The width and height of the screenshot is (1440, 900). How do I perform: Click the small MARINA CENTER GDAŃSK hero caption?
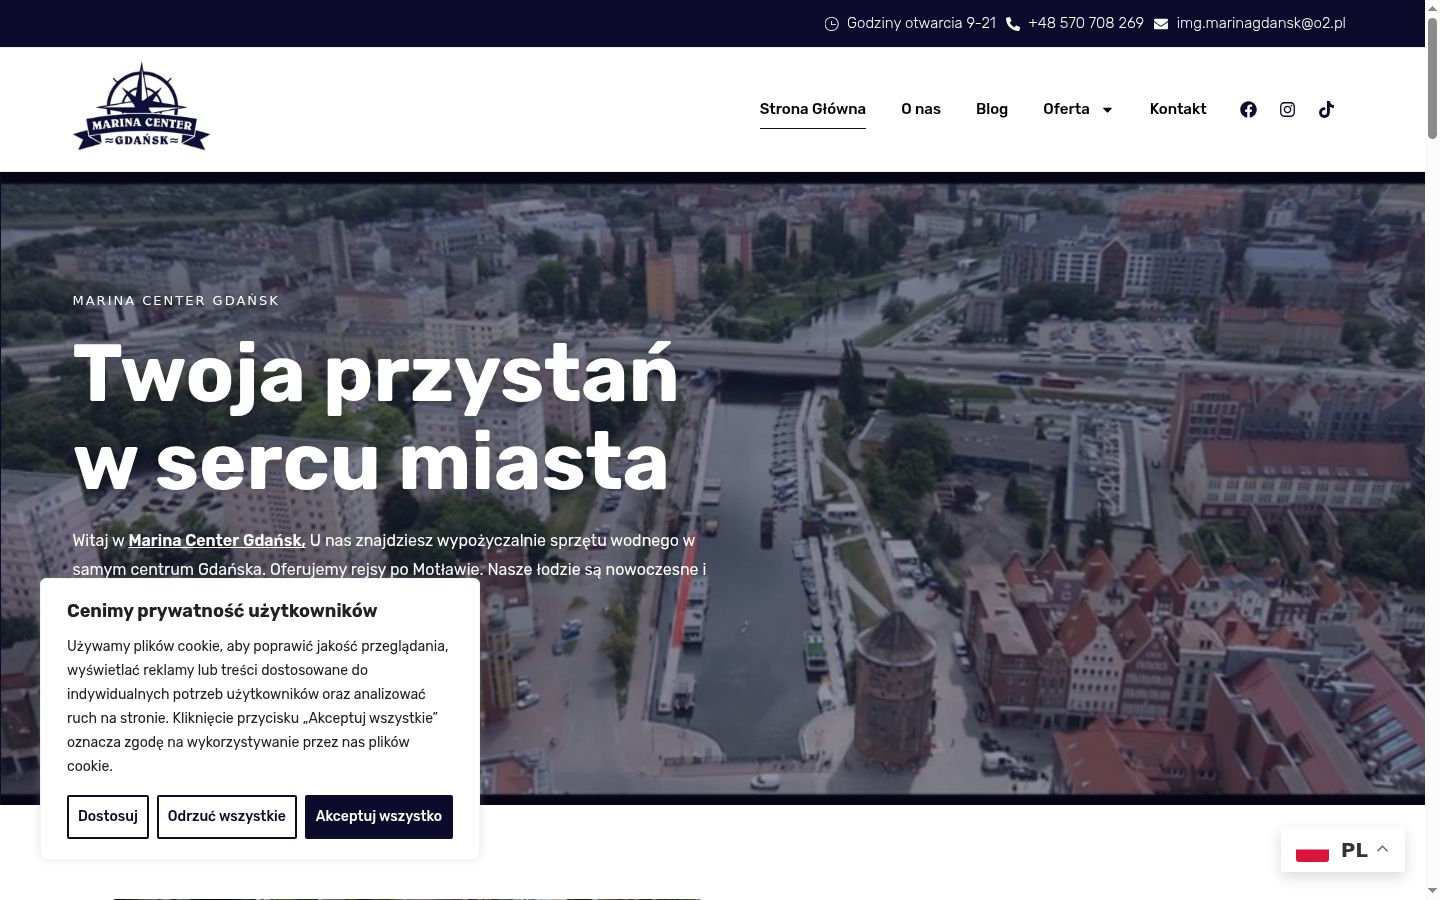tap(176, 301)
